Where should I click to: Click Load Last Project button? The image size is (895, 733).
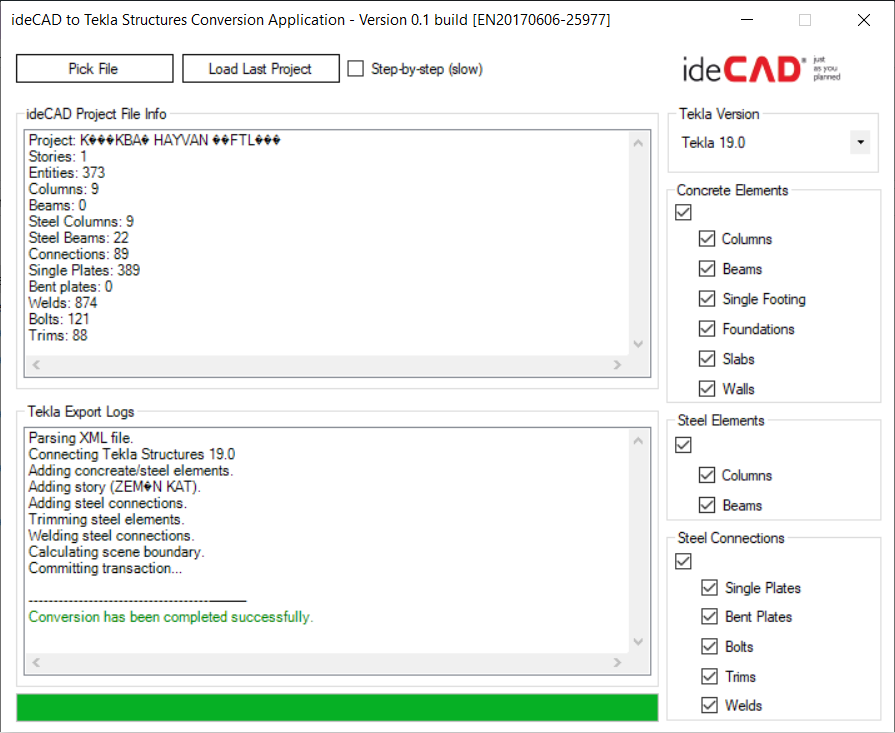(x=261, y=69)
